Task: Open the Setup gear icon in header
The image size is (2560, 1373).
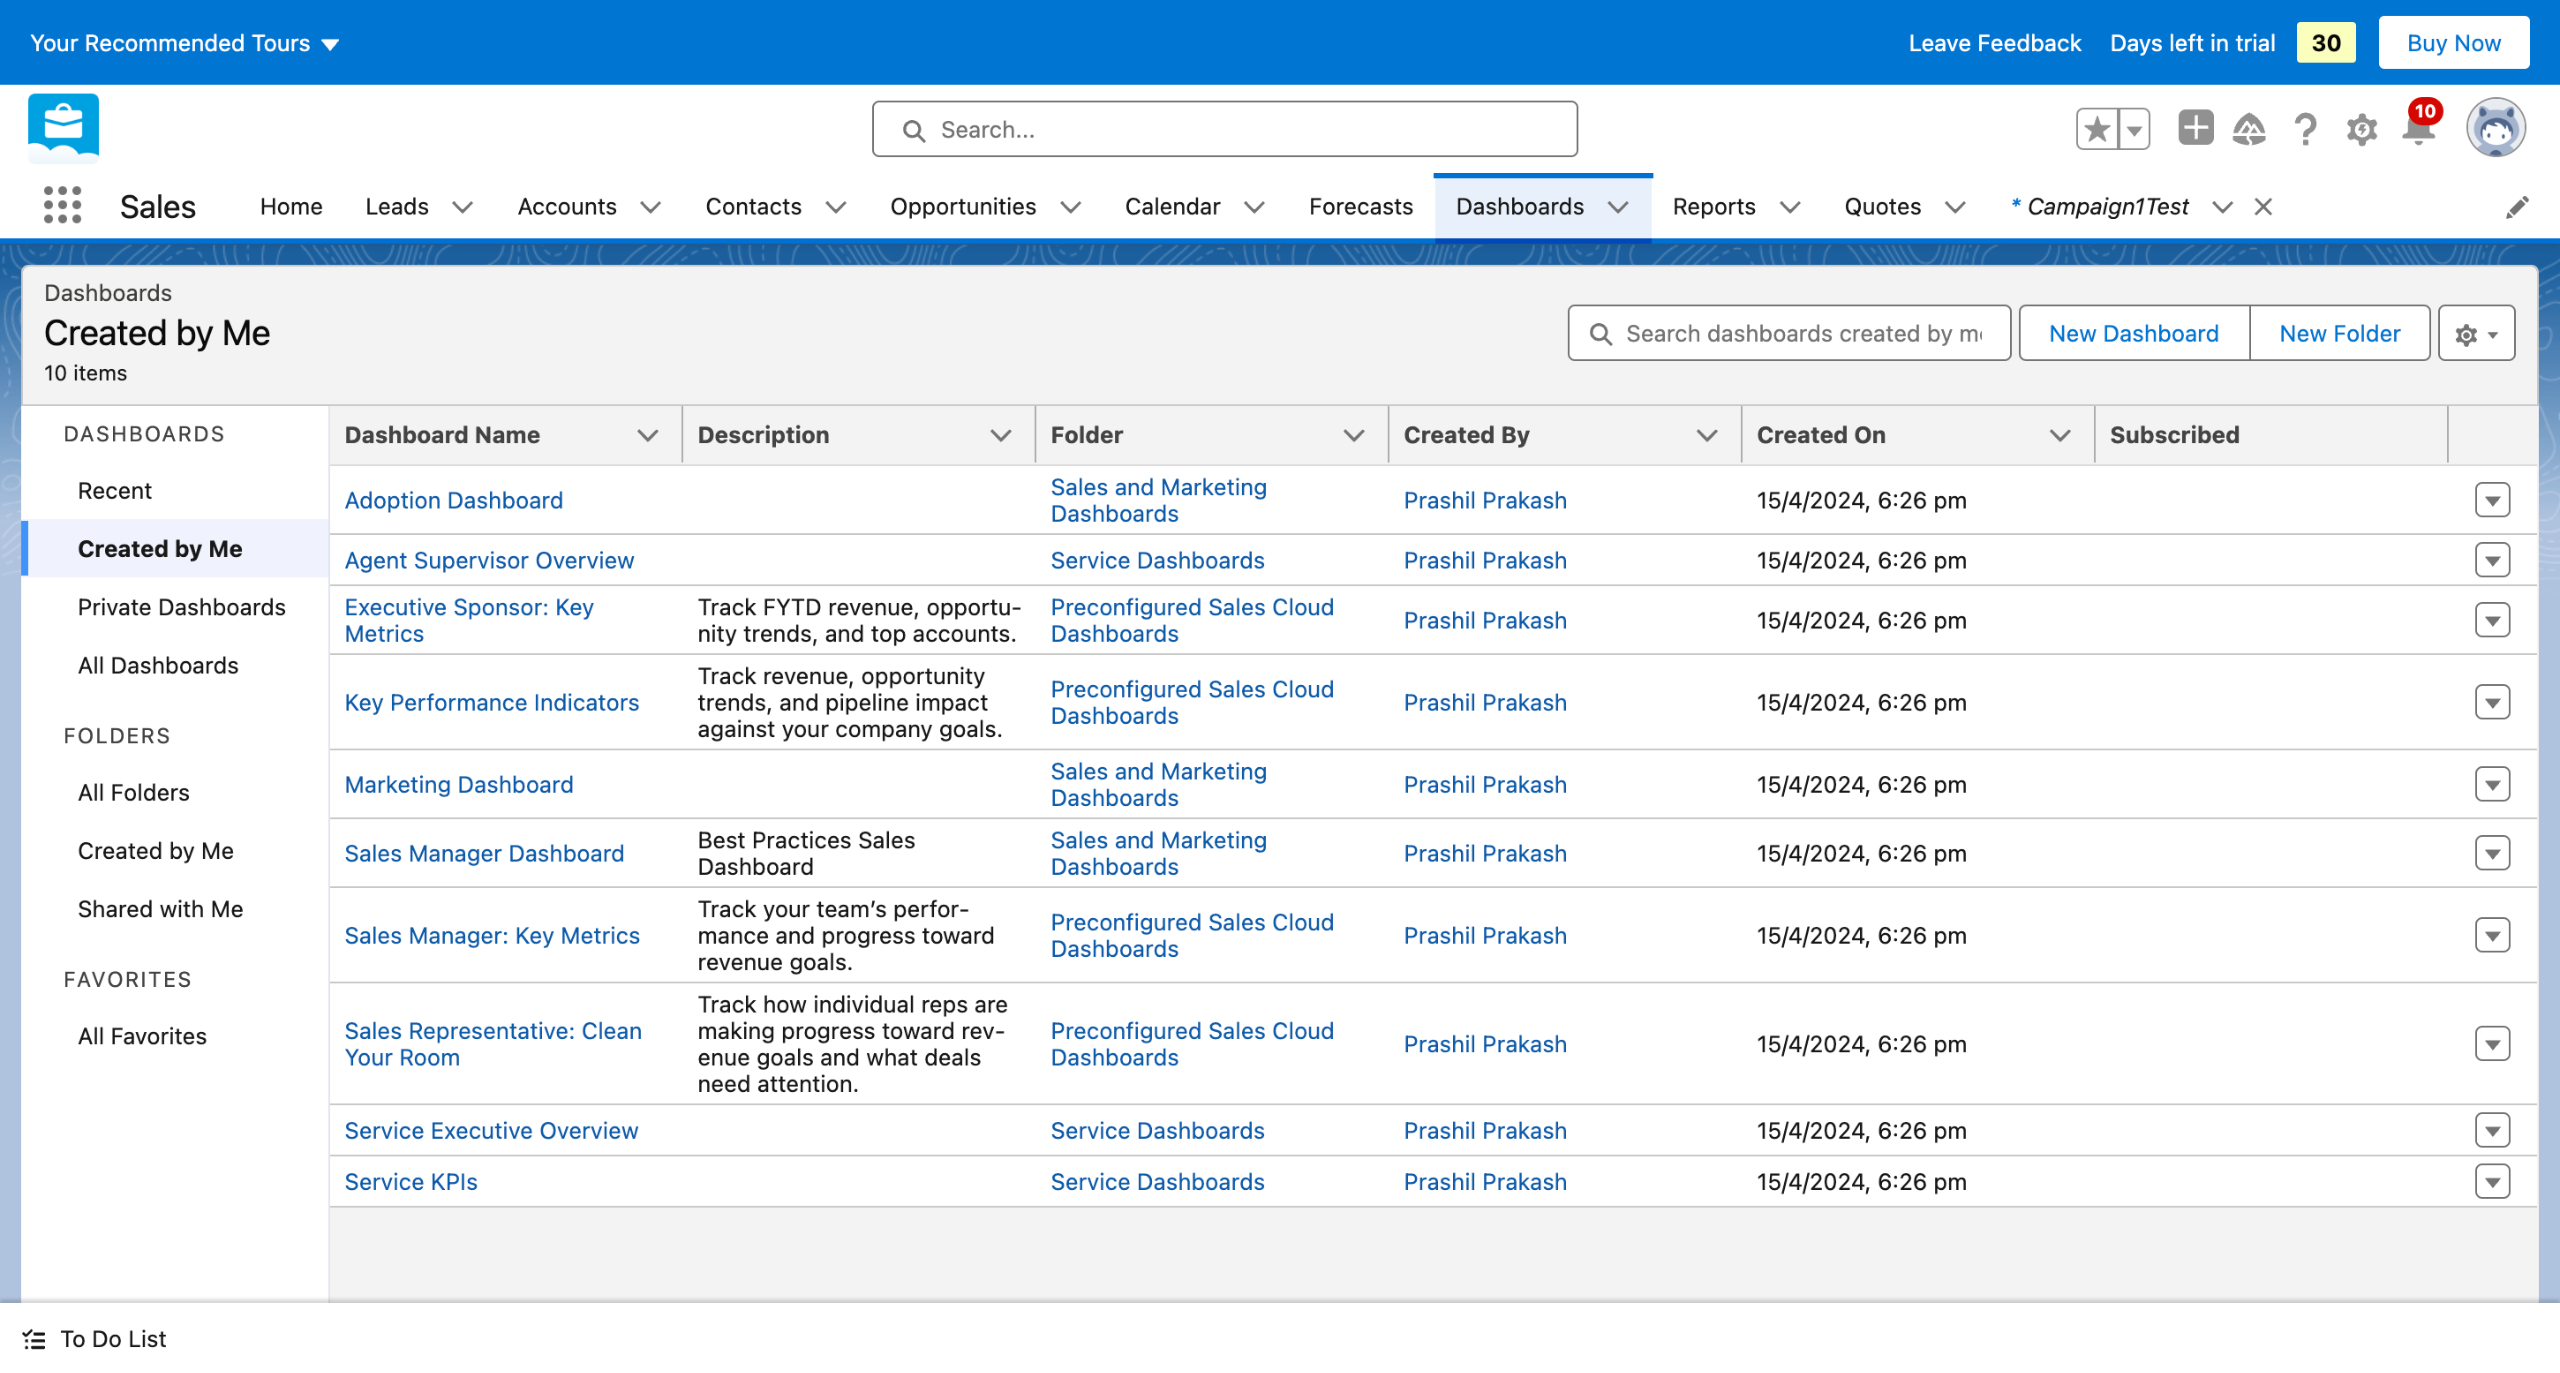Action: (x=2362, y=129)
